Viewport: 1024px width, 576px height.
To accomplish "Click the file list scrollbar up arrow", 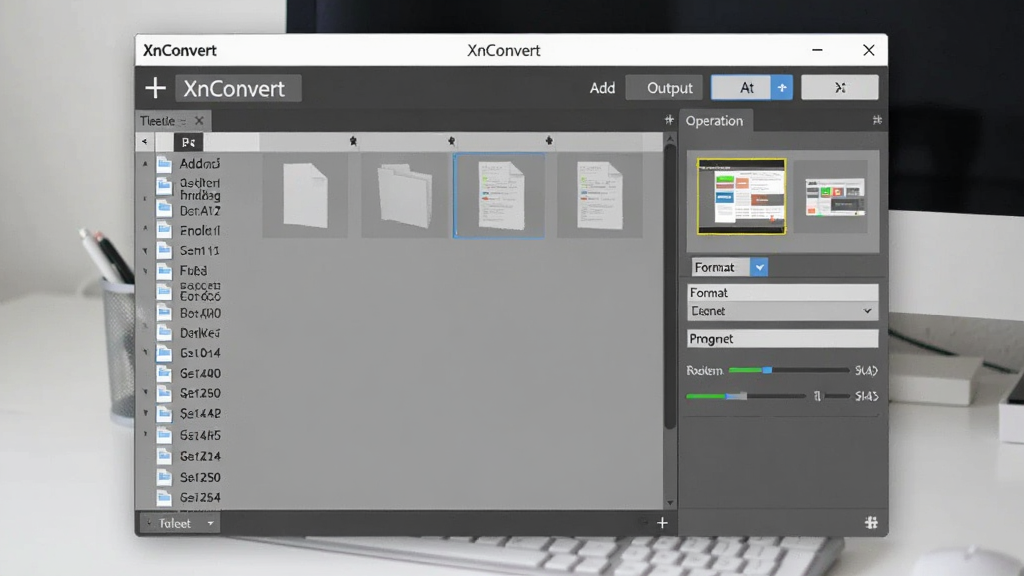I will click(x=670, y=139).
